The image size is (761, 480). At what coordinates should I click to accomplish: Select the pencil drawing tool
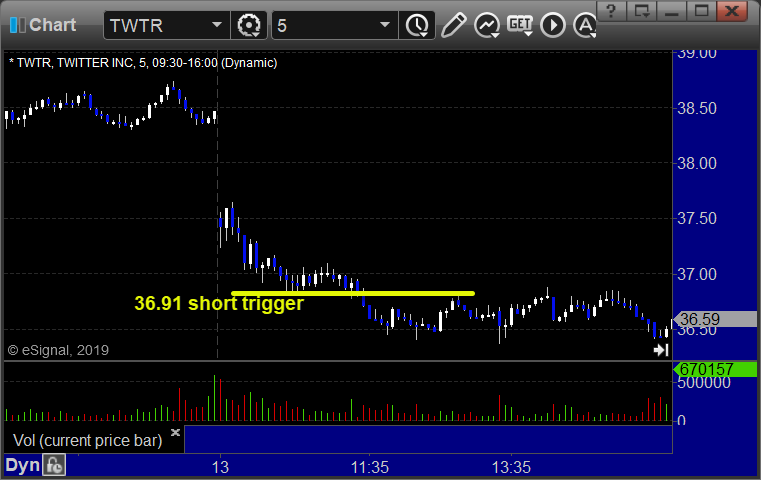point(454,25)
